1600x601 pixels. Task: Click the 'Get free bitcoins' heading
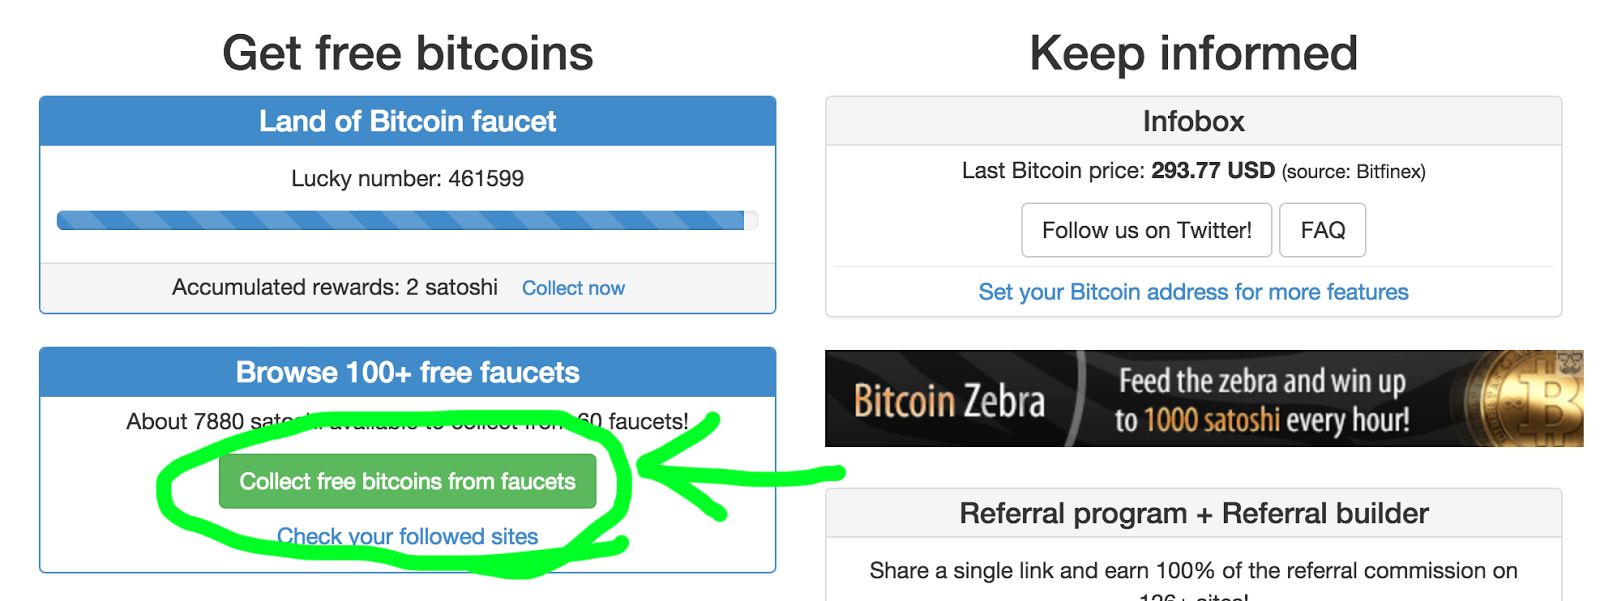tap(407, 53)
